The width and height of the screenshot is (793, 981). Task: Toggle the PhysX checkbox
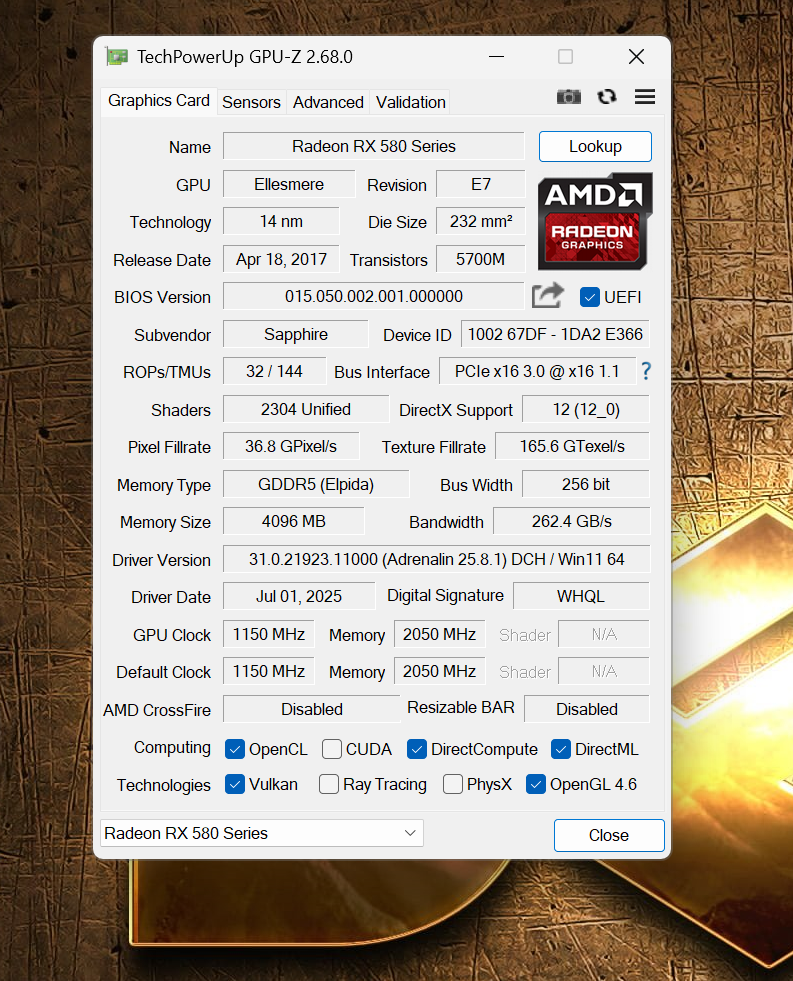pyautogui.click(x=453, y=784)
